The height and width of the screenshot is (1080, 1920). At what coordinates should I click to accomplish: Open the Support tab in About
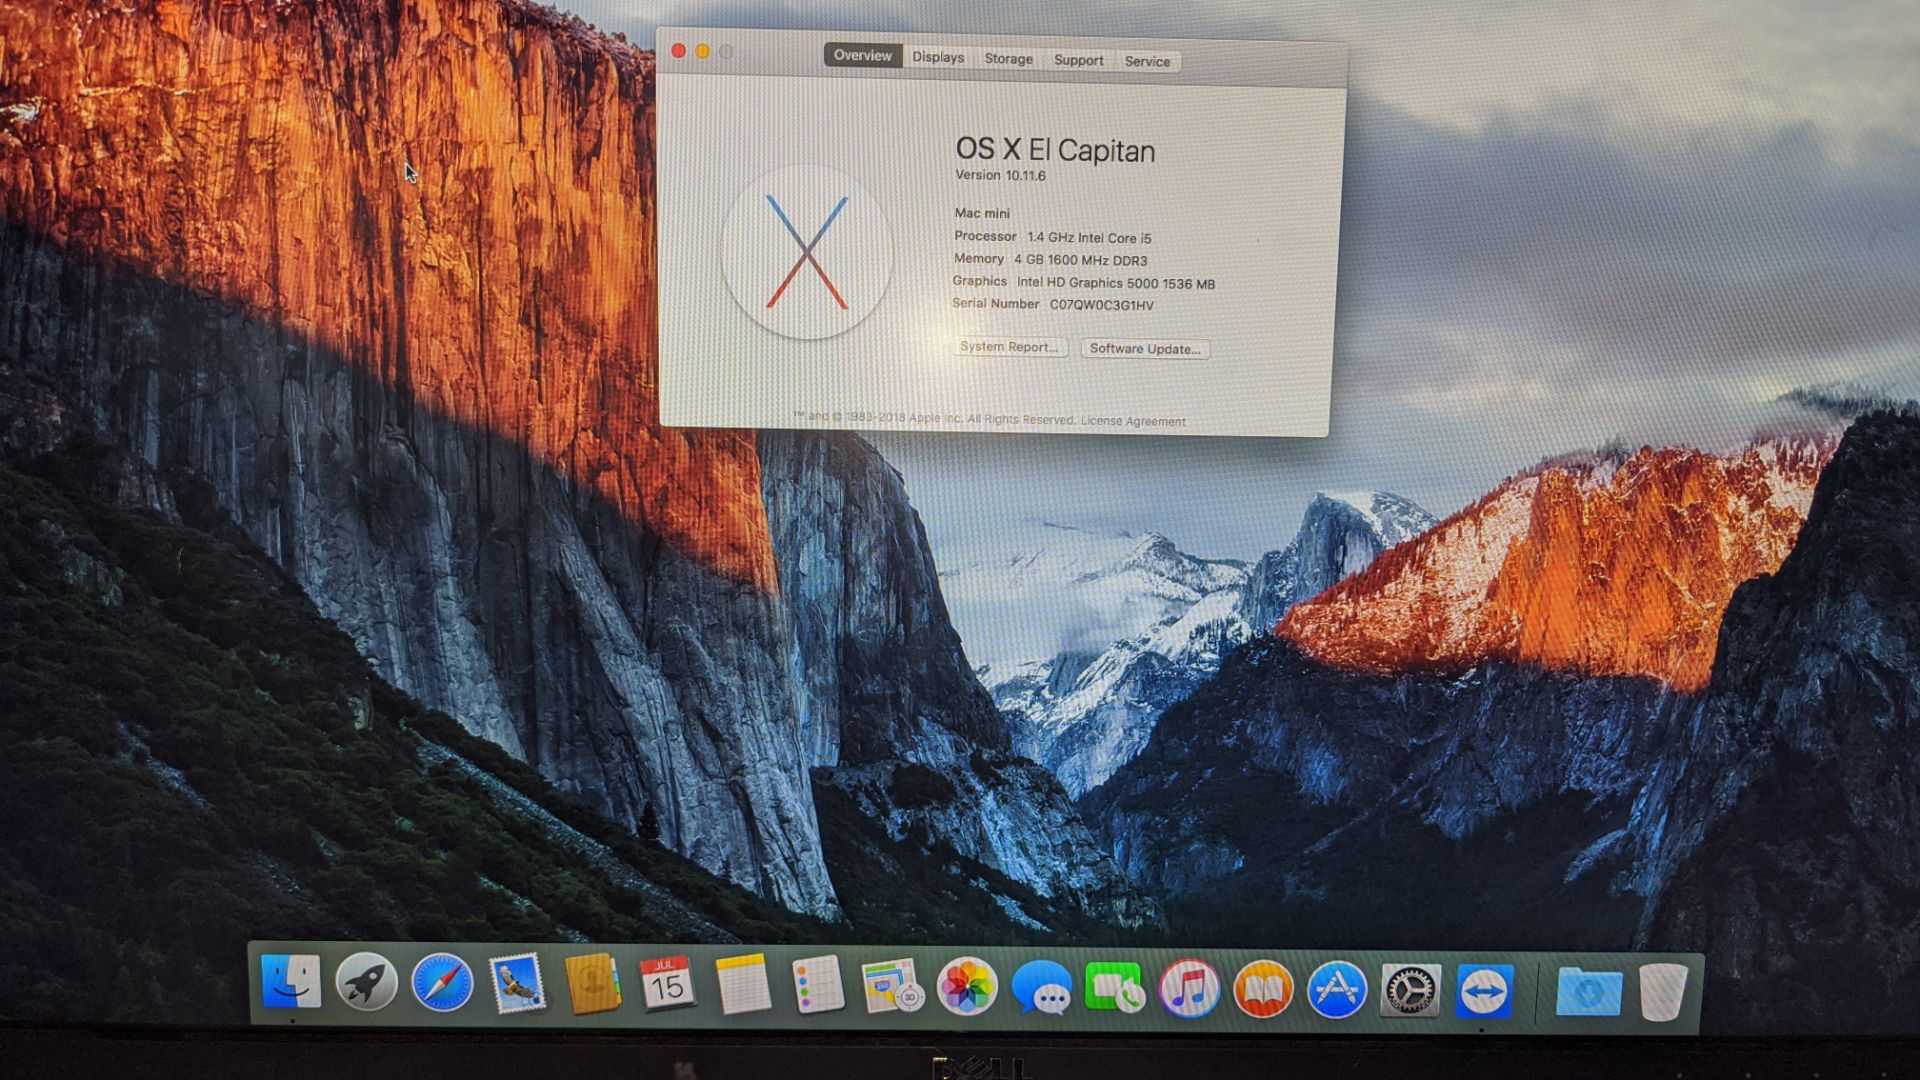pyautogui.click(x=1081, y=61)
